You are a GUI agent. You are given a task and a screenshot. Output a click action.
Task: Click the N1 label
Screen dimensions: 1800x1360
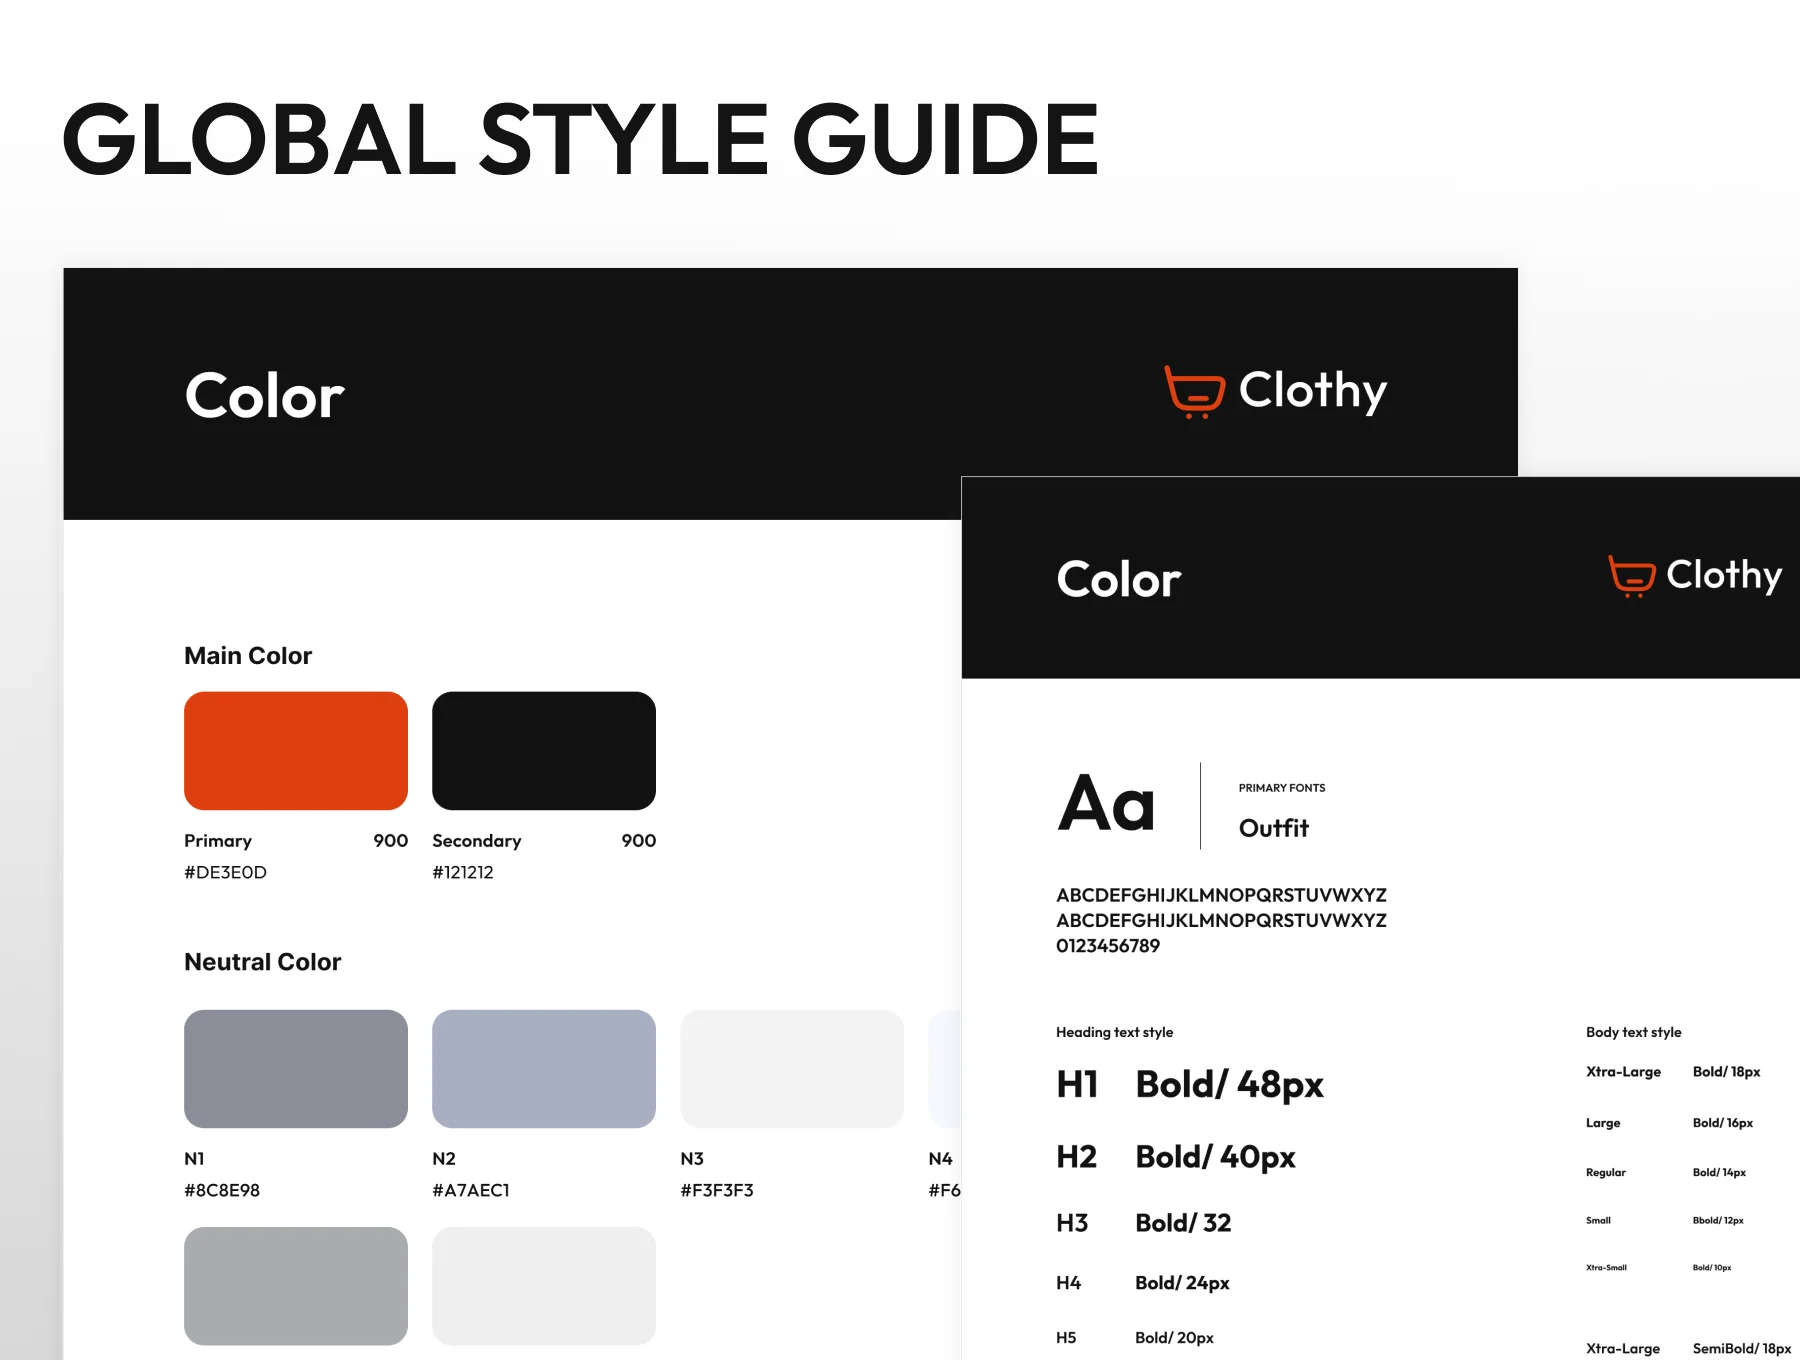click(194, 1159)
